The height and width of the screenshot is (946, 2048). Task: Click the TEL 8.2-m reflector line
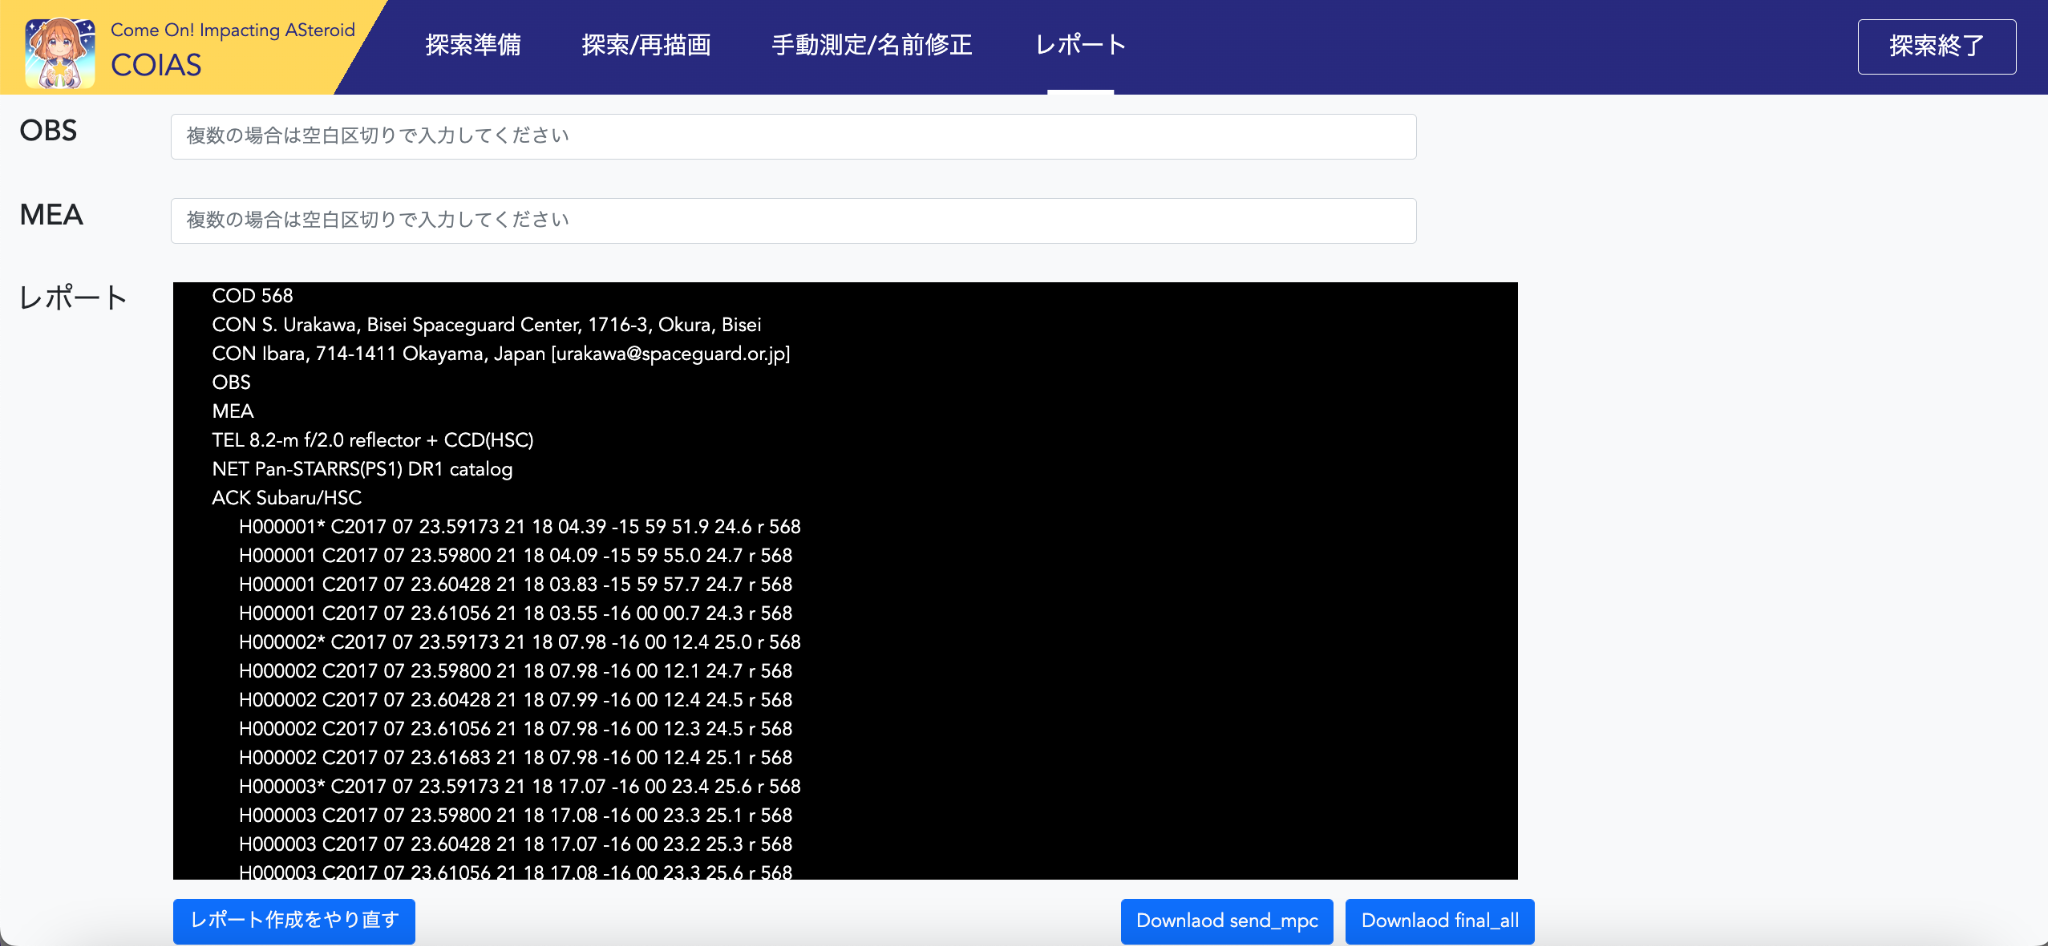(372, 440)
